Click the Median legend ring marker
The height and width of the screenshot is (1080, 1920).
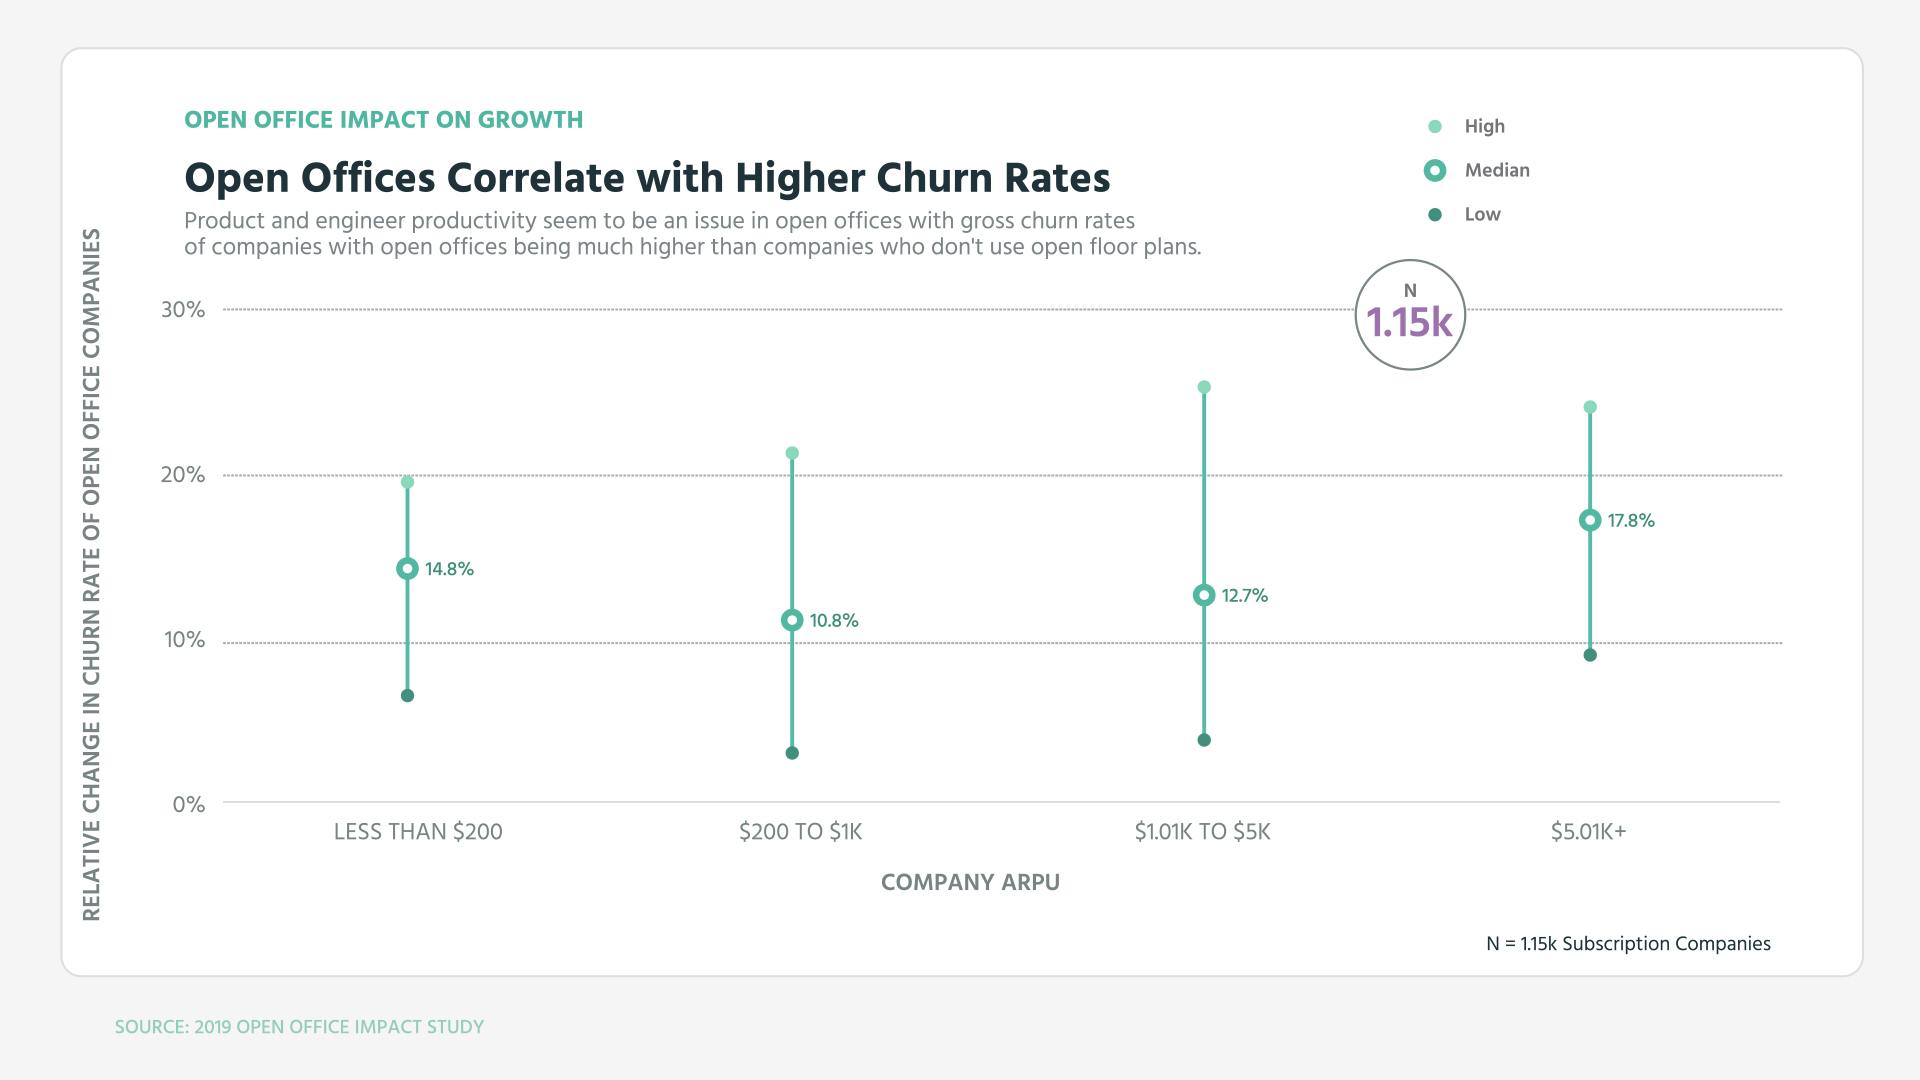tap(1435, 171)
